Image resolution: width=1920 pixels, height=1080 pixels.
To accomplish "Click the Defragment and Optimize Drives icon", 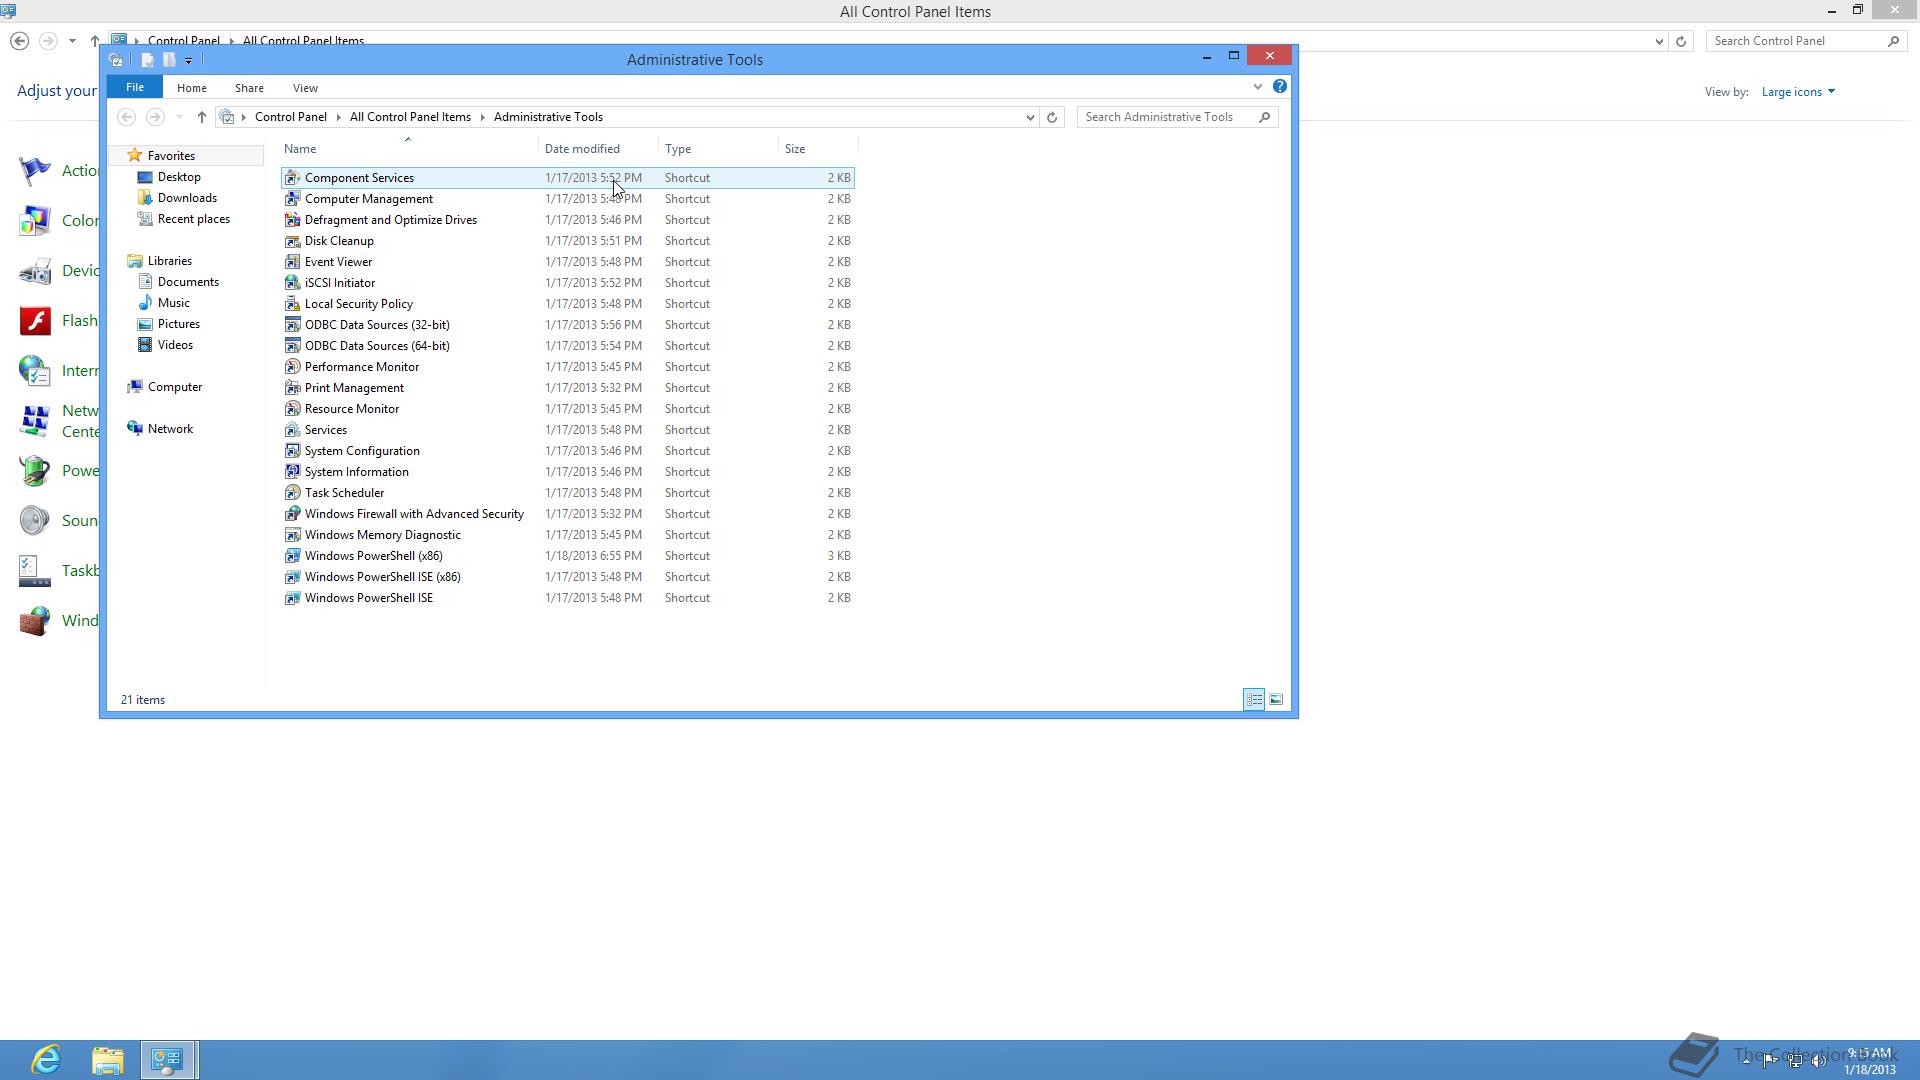I will [292, 220].
